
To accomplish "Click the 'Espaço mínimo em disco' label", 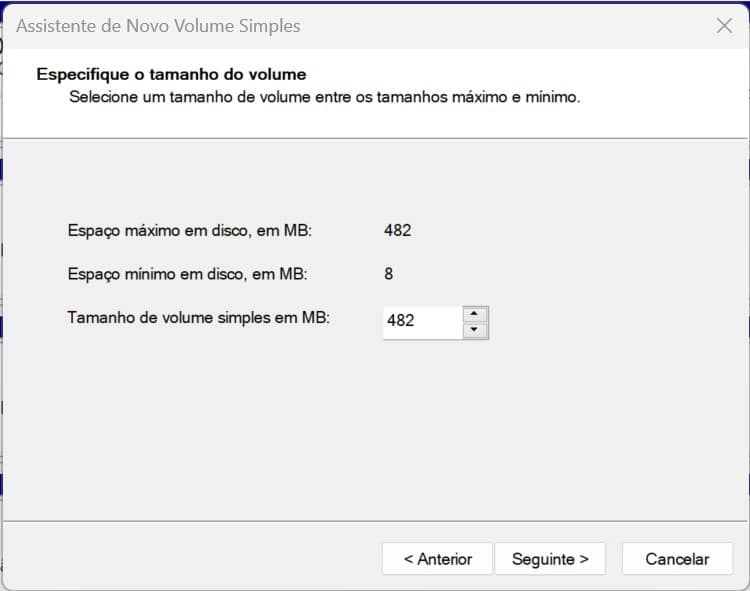I will 187,273.
